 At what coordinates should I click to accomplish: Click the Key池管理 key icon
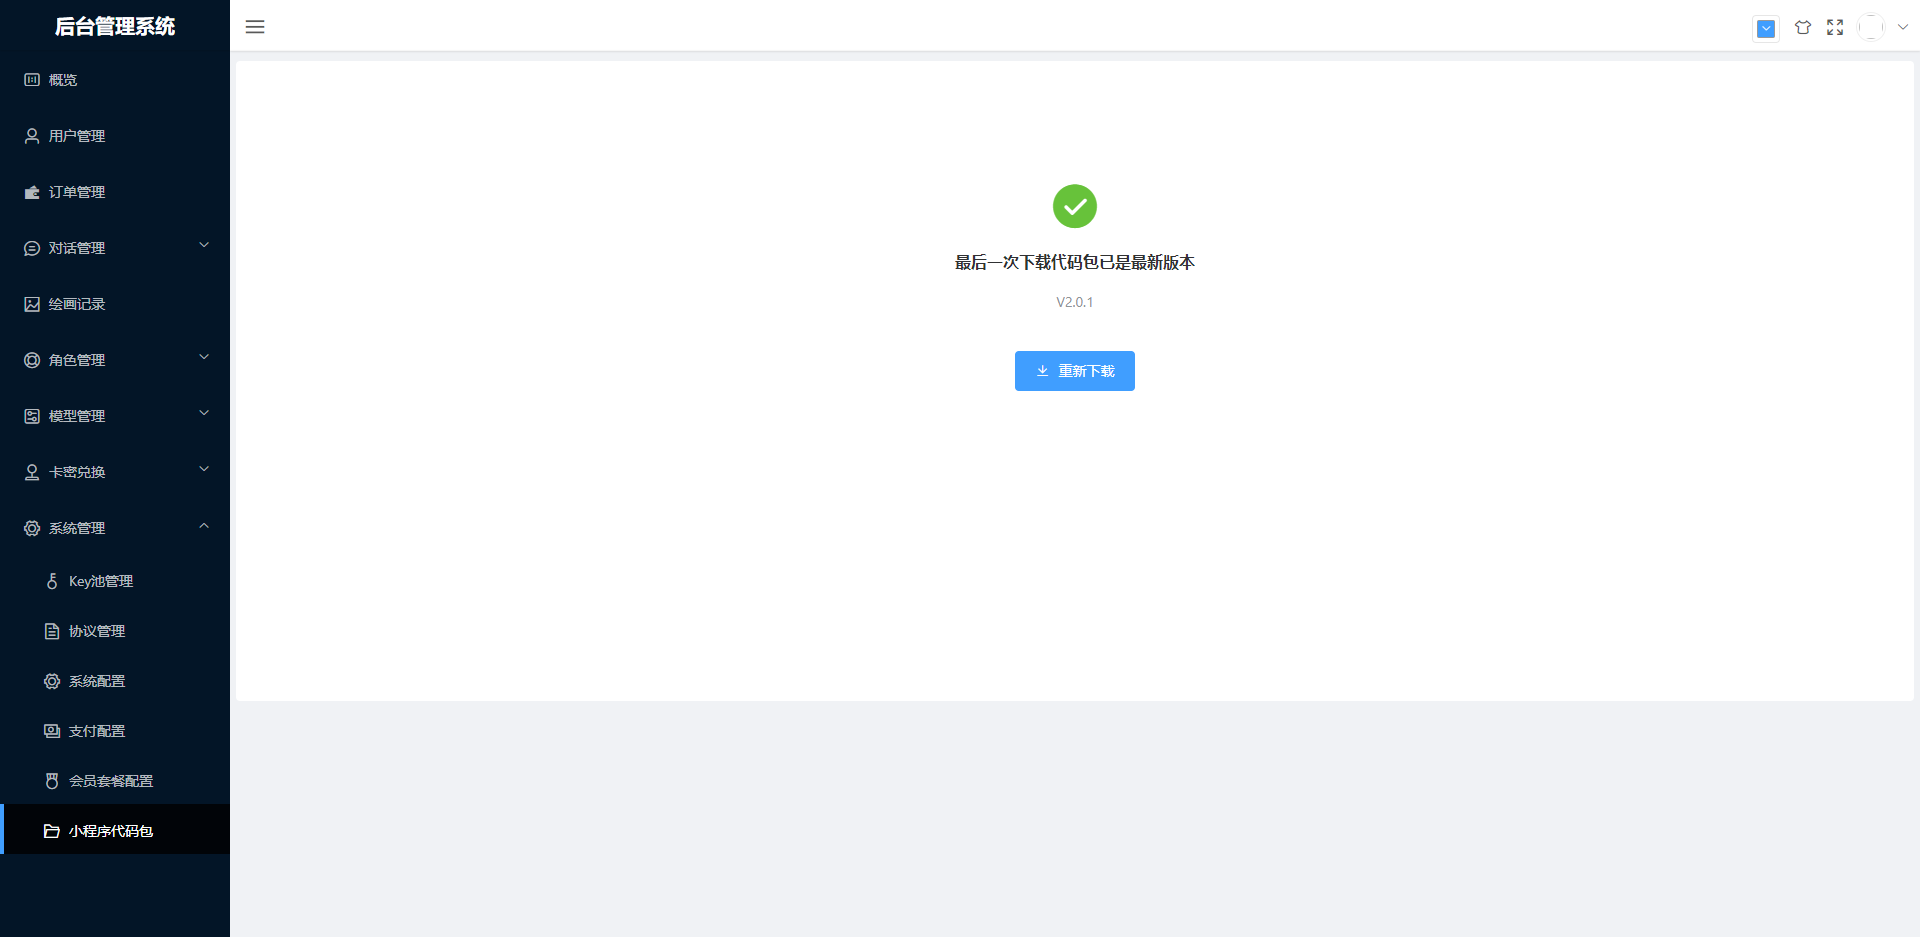(52, 581)
